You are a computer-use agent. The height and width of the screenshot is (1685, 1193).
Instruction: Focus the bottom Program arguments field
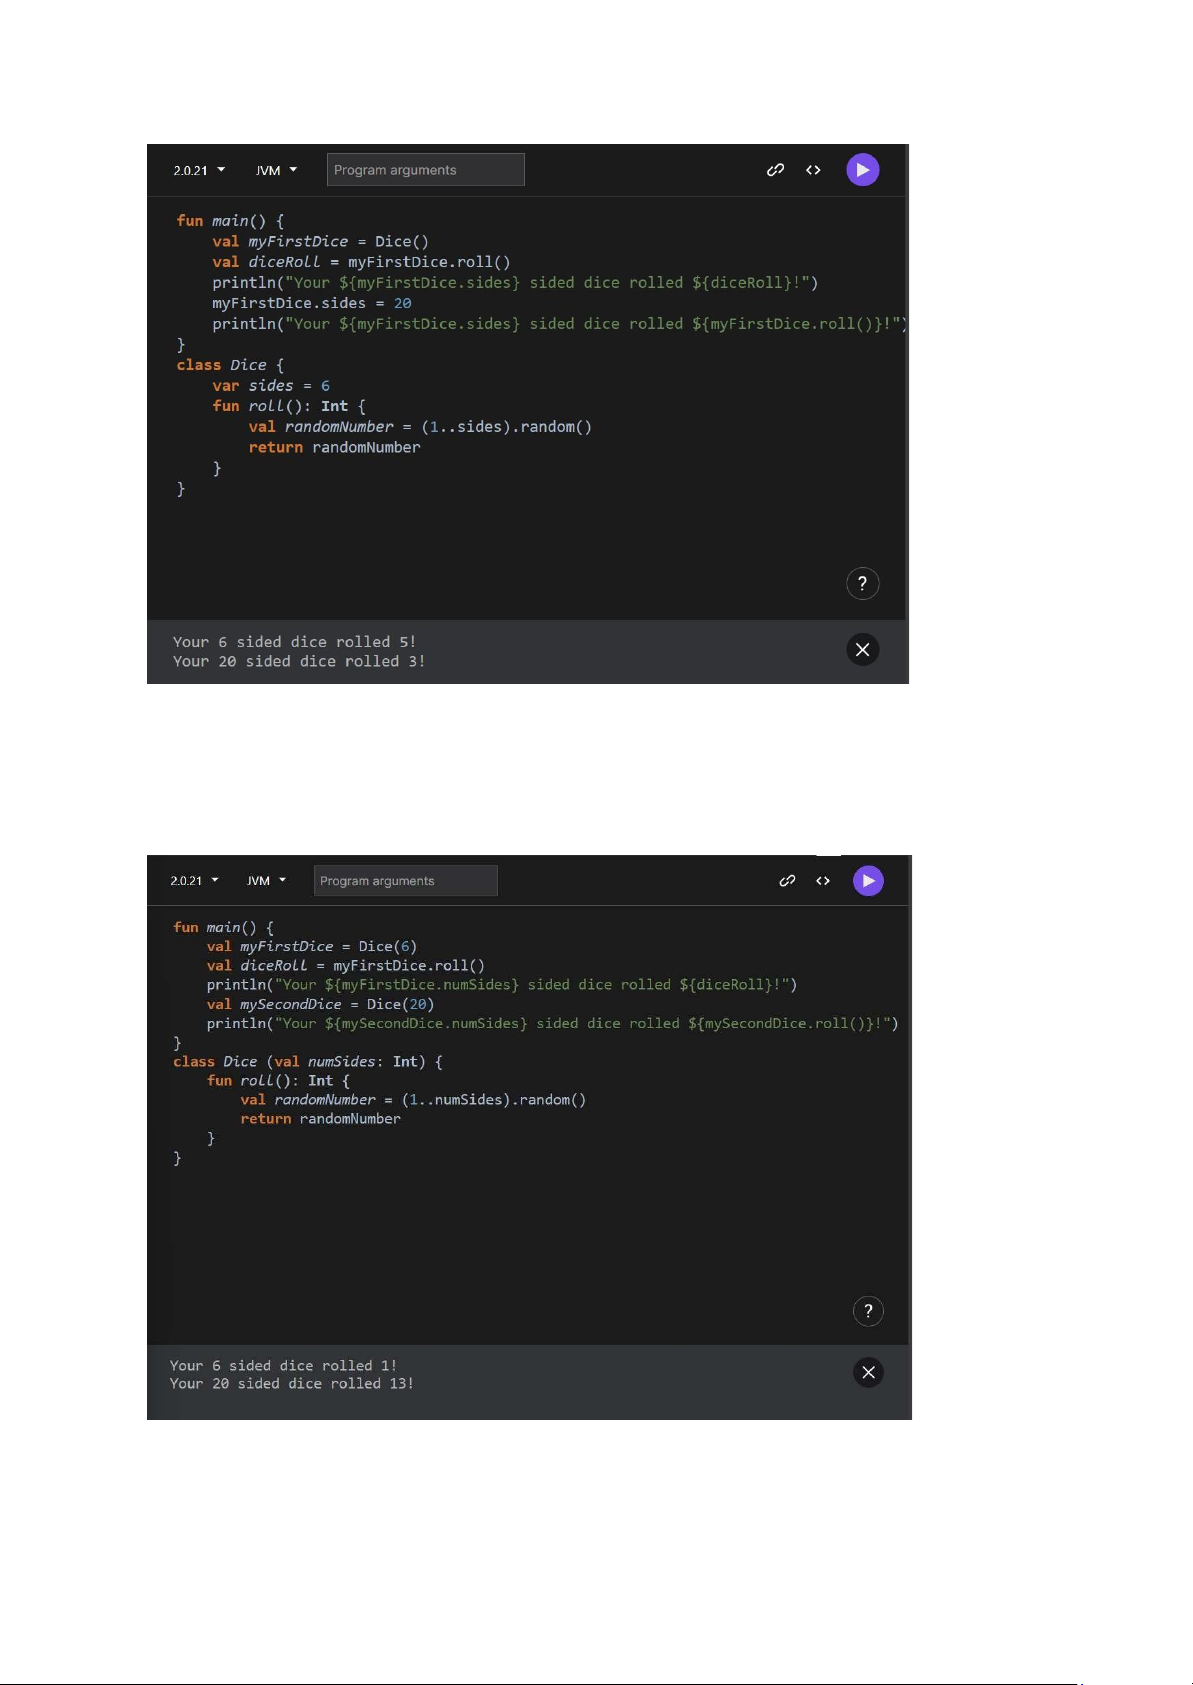click(x=405, y=881)
